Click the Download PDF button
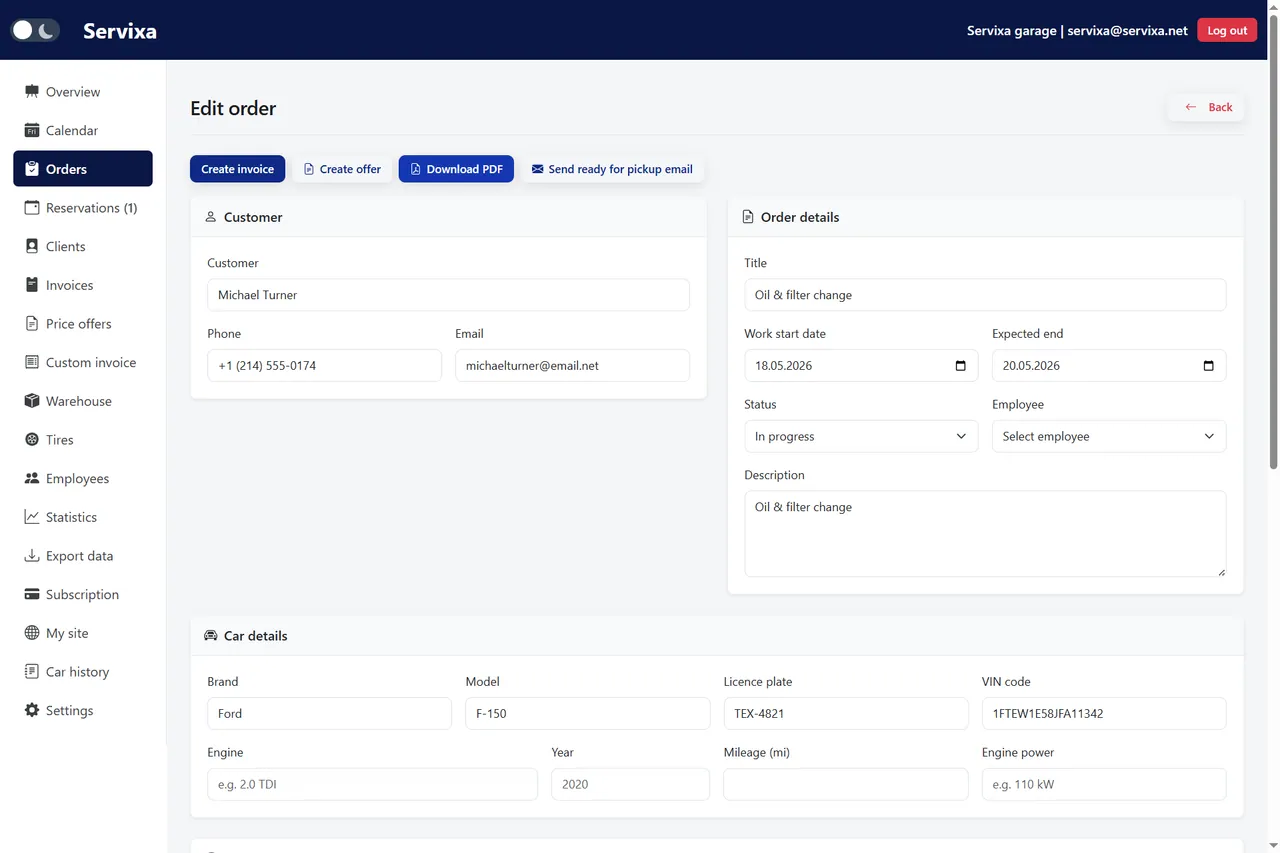 [x=456, y=169]
